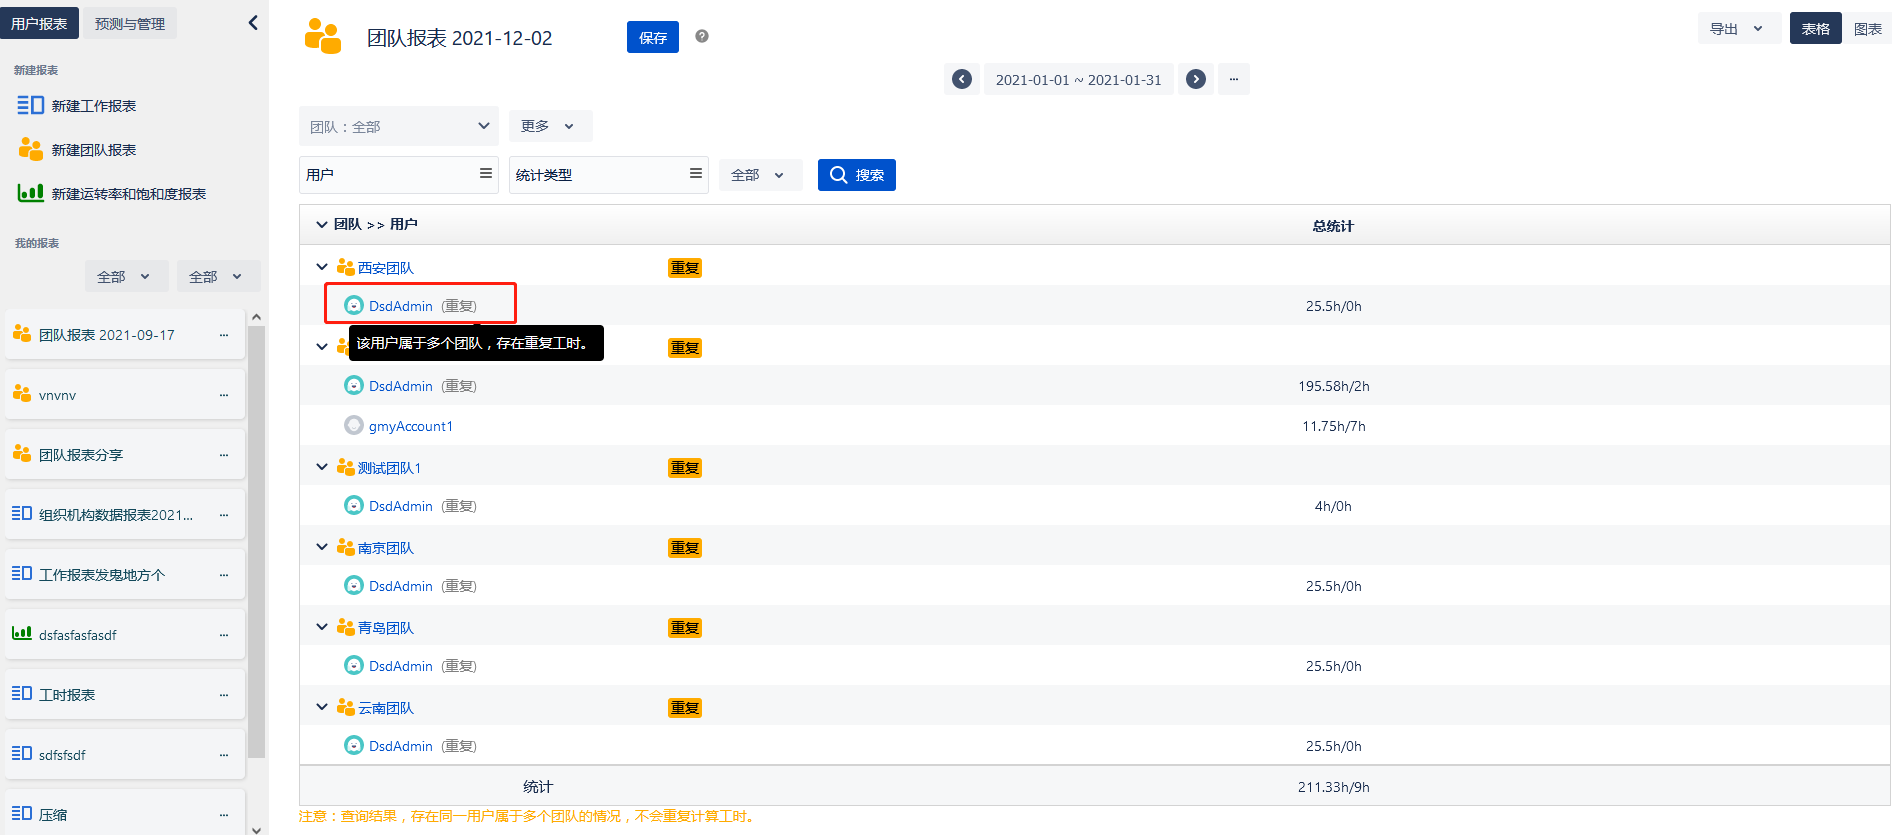Collapse the 西安团队 group row
This screenshot has height=835, width=1892.
[x=322, y=267]
